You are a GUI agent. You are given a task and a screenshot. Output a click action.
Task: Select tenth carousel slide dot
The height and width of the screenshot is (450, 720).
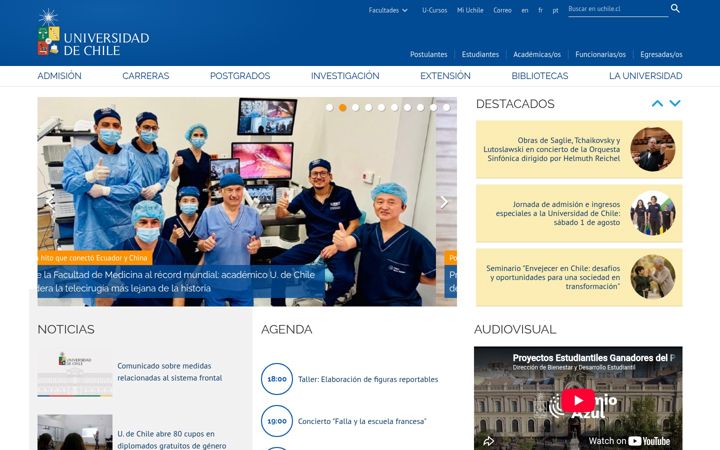pos(446,107)
